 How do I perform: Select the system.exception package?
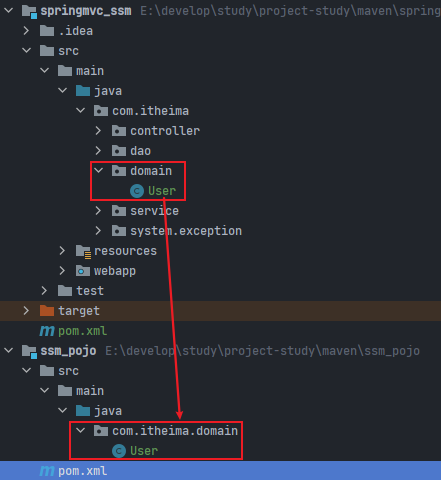coord(186,231)
